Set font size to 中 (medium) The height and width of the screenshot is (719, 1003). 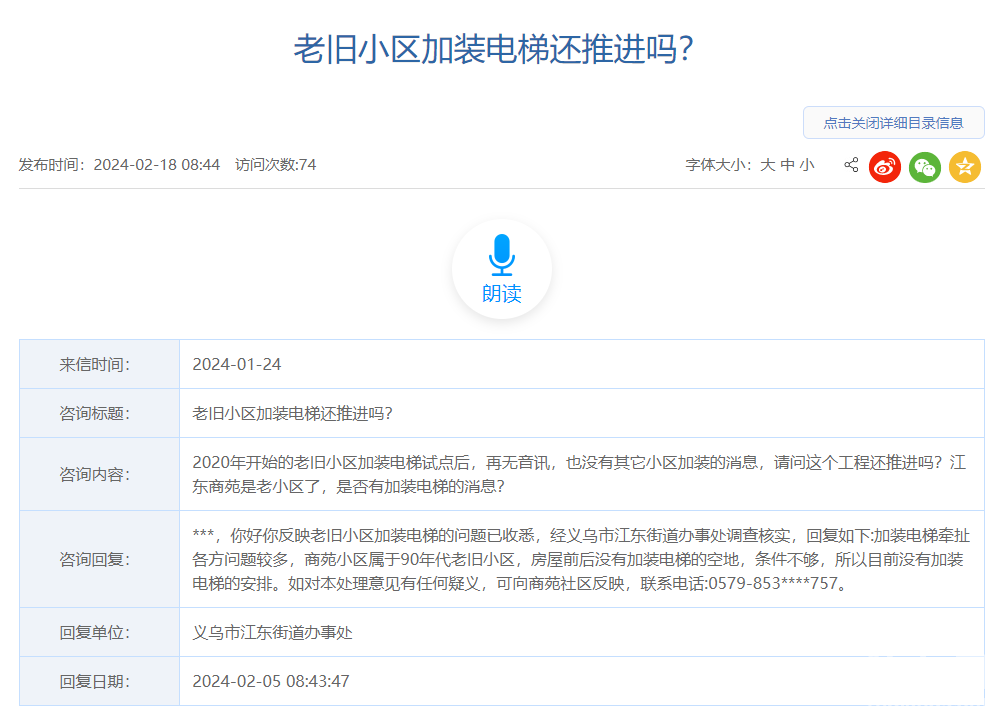(x=787, y=165)
